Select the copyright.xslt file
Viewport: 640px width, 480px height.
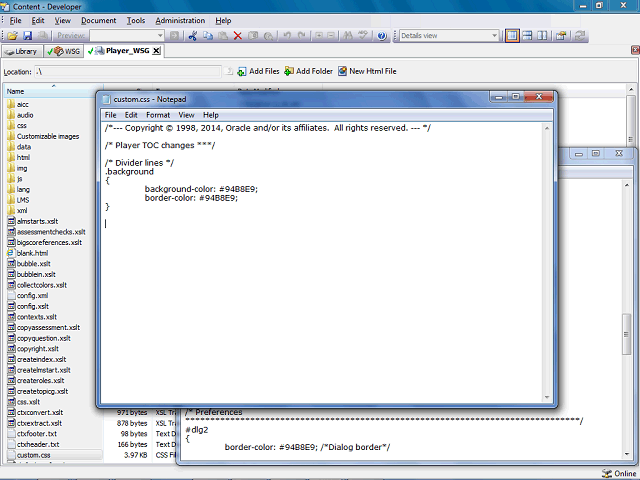pyautogui.click(x=38, y=349)
